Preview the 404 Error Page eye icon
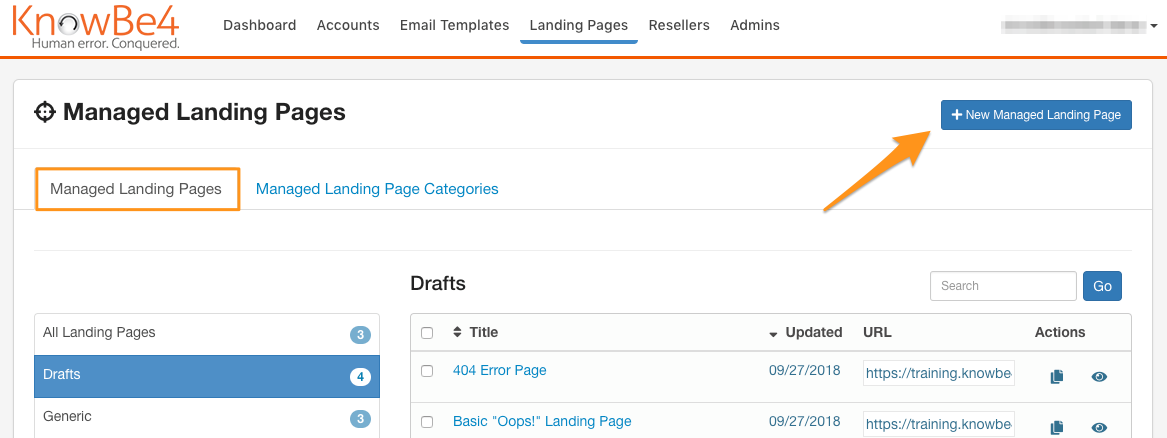This screenshot has height=438, width=1167. click(1099, 377)
